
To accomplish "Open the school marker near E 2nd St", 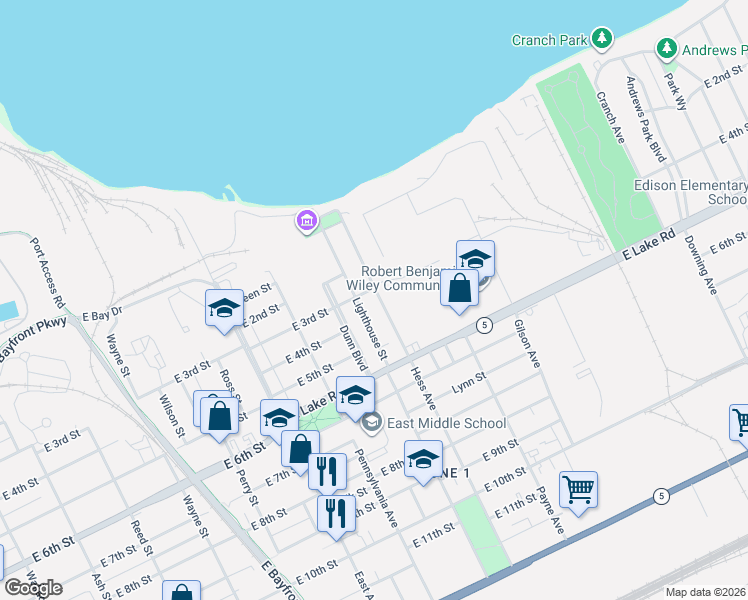I will 224,309.
